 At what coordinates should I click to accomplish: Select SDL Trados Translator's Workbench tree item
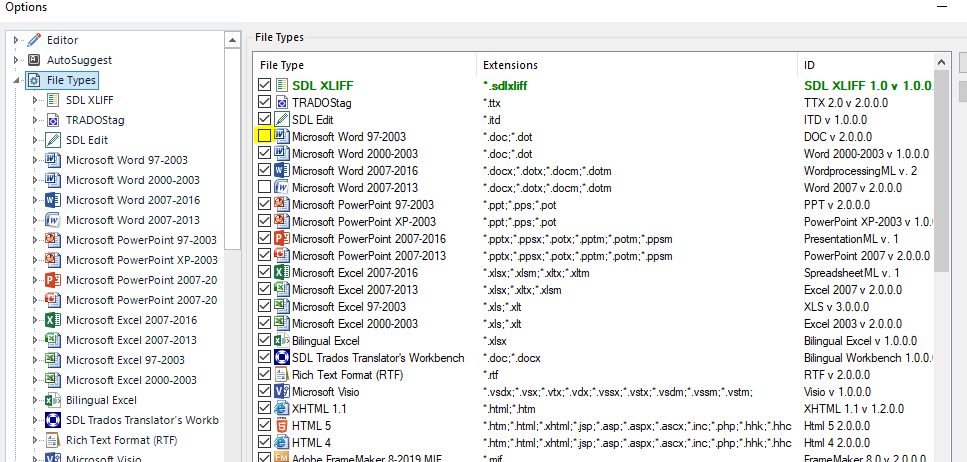[142, 420]
